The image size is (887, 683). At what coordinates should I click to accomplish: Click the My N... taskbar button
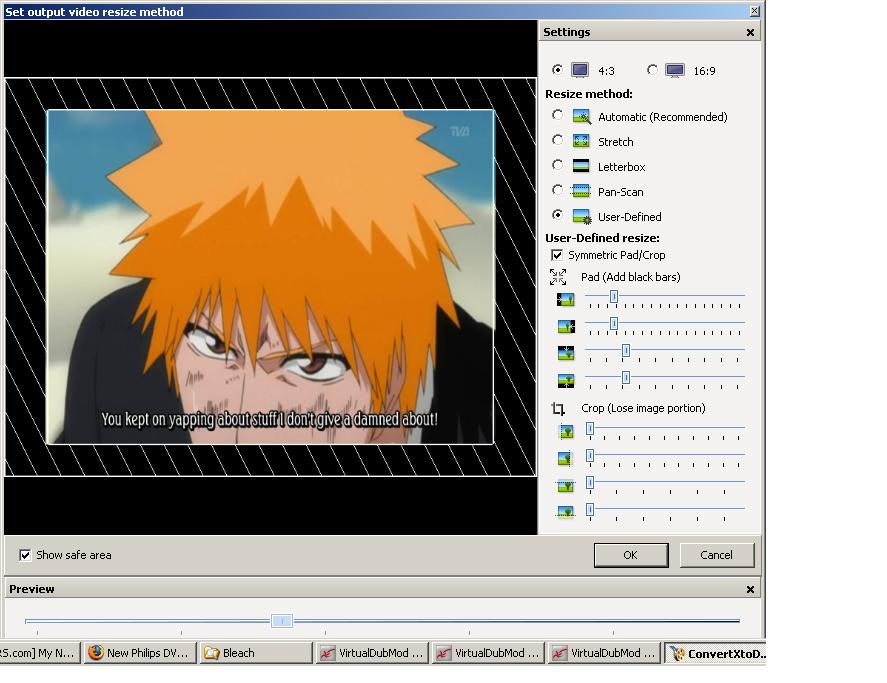(40, 653)
